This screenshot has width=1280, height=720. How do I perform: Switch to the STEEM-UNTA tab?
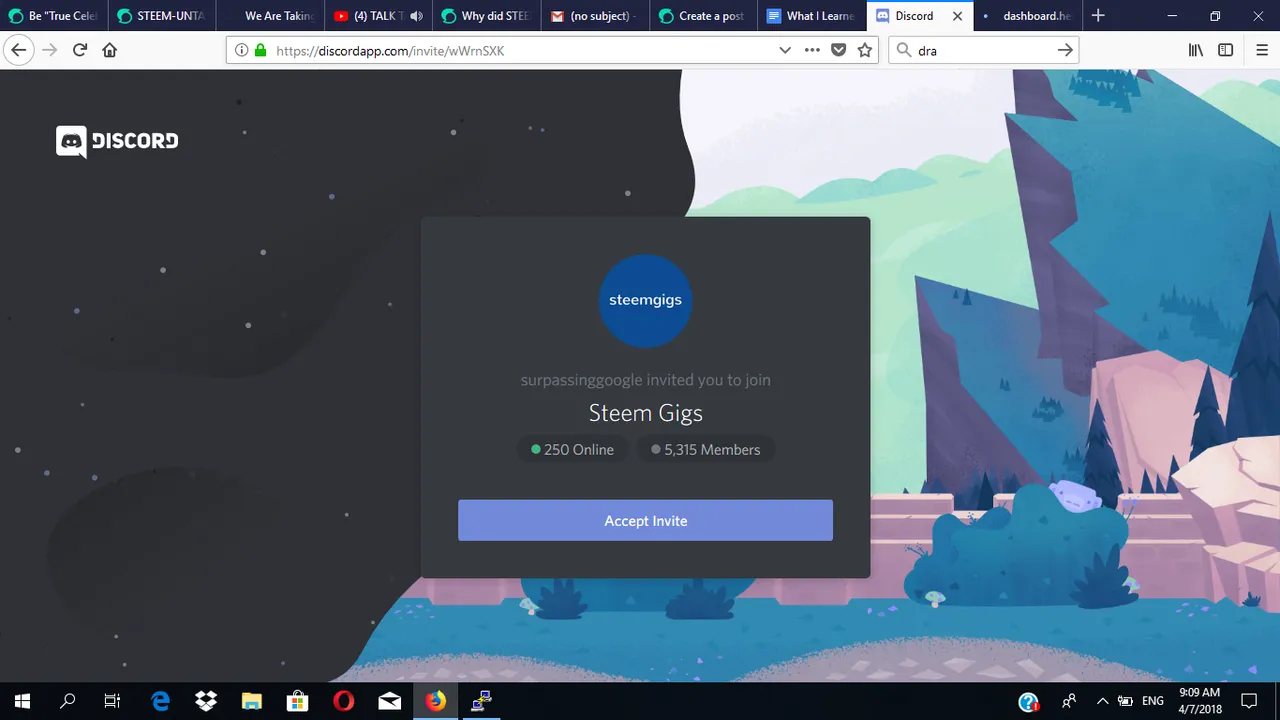point(162,16)
